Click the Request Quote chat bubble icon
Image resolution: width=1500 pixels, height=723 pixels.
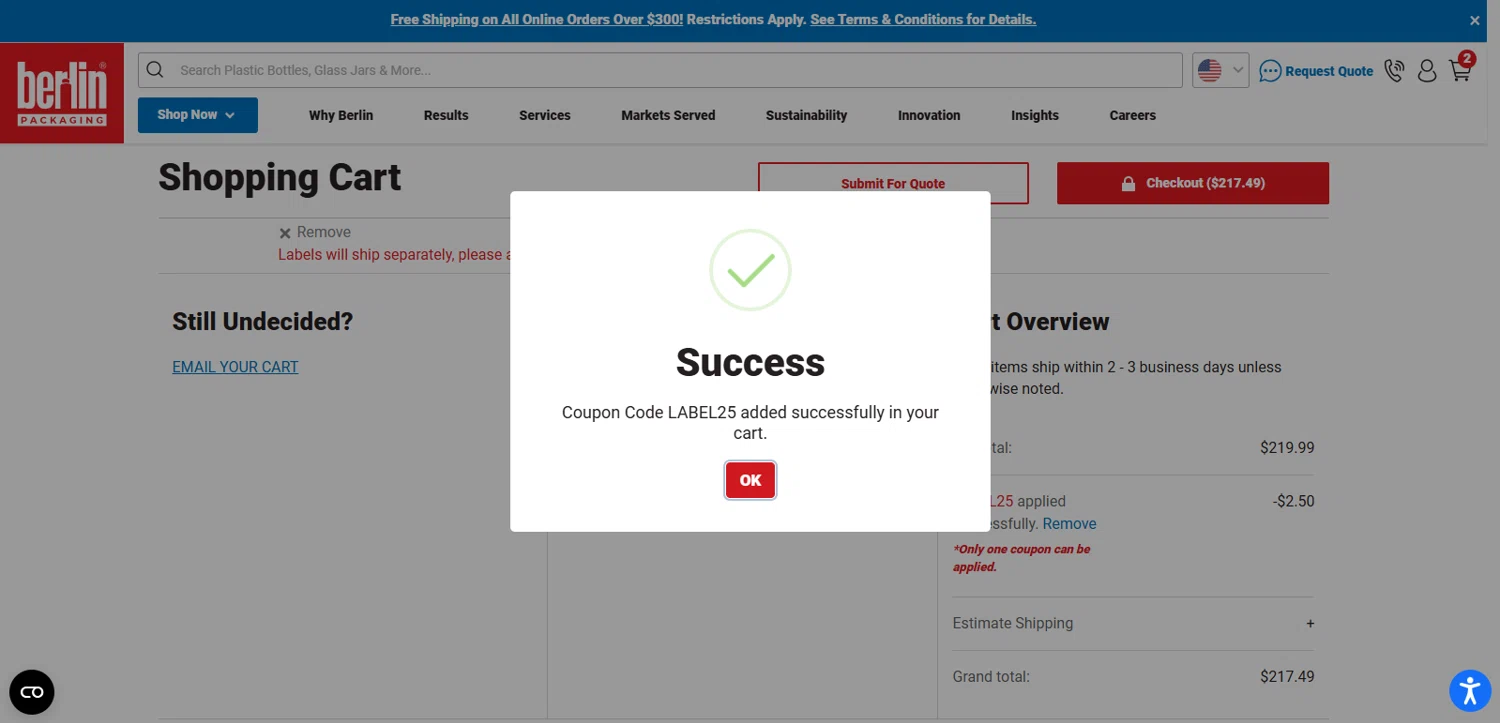pos(1270,71)
